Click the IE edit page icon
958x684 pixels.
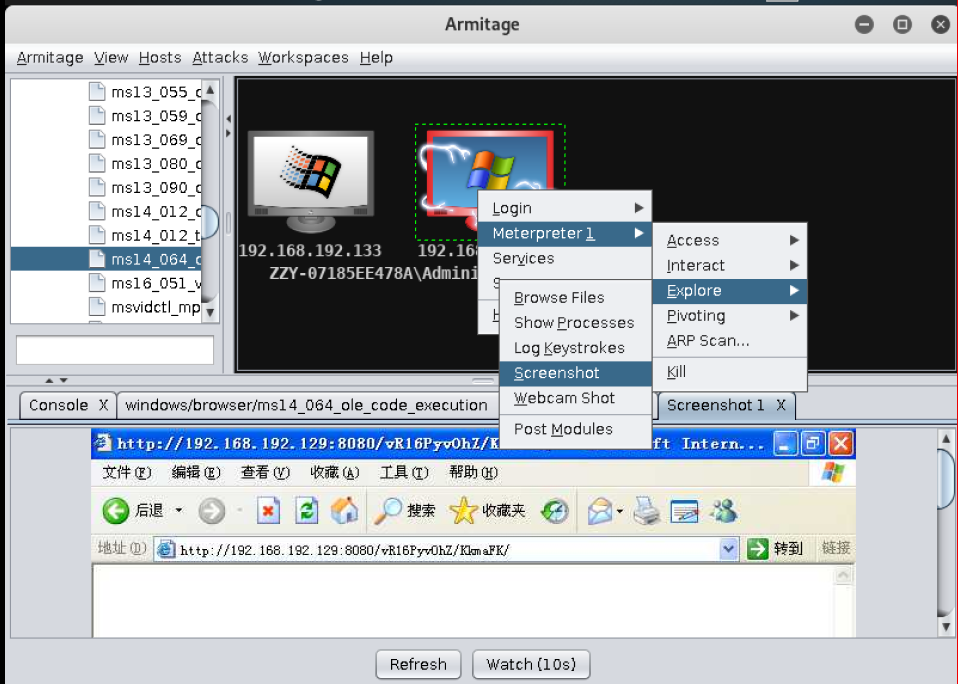point(684,511)
